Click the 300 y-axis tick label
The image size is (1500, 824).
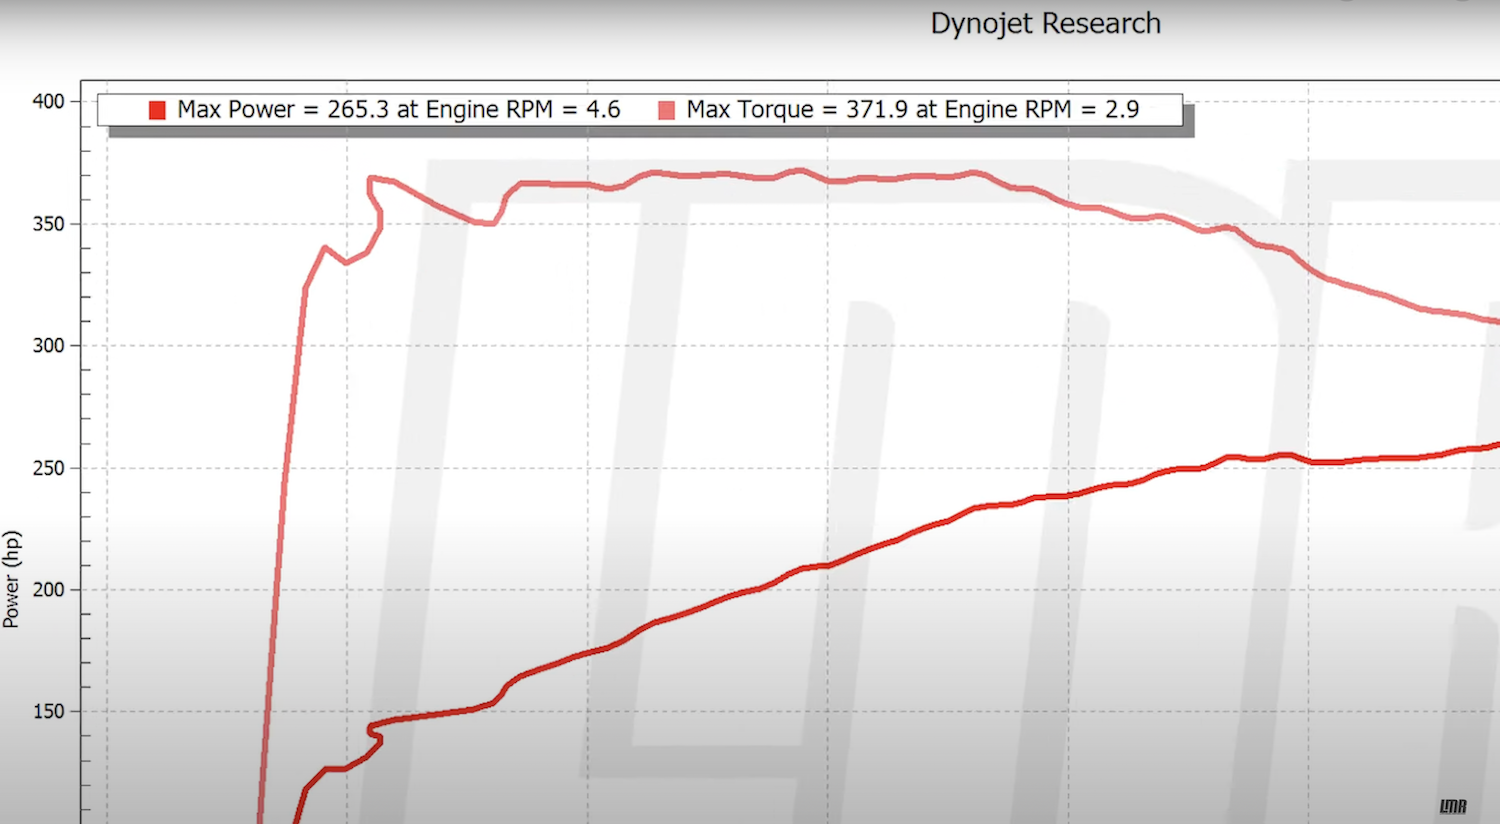[48, 346]
